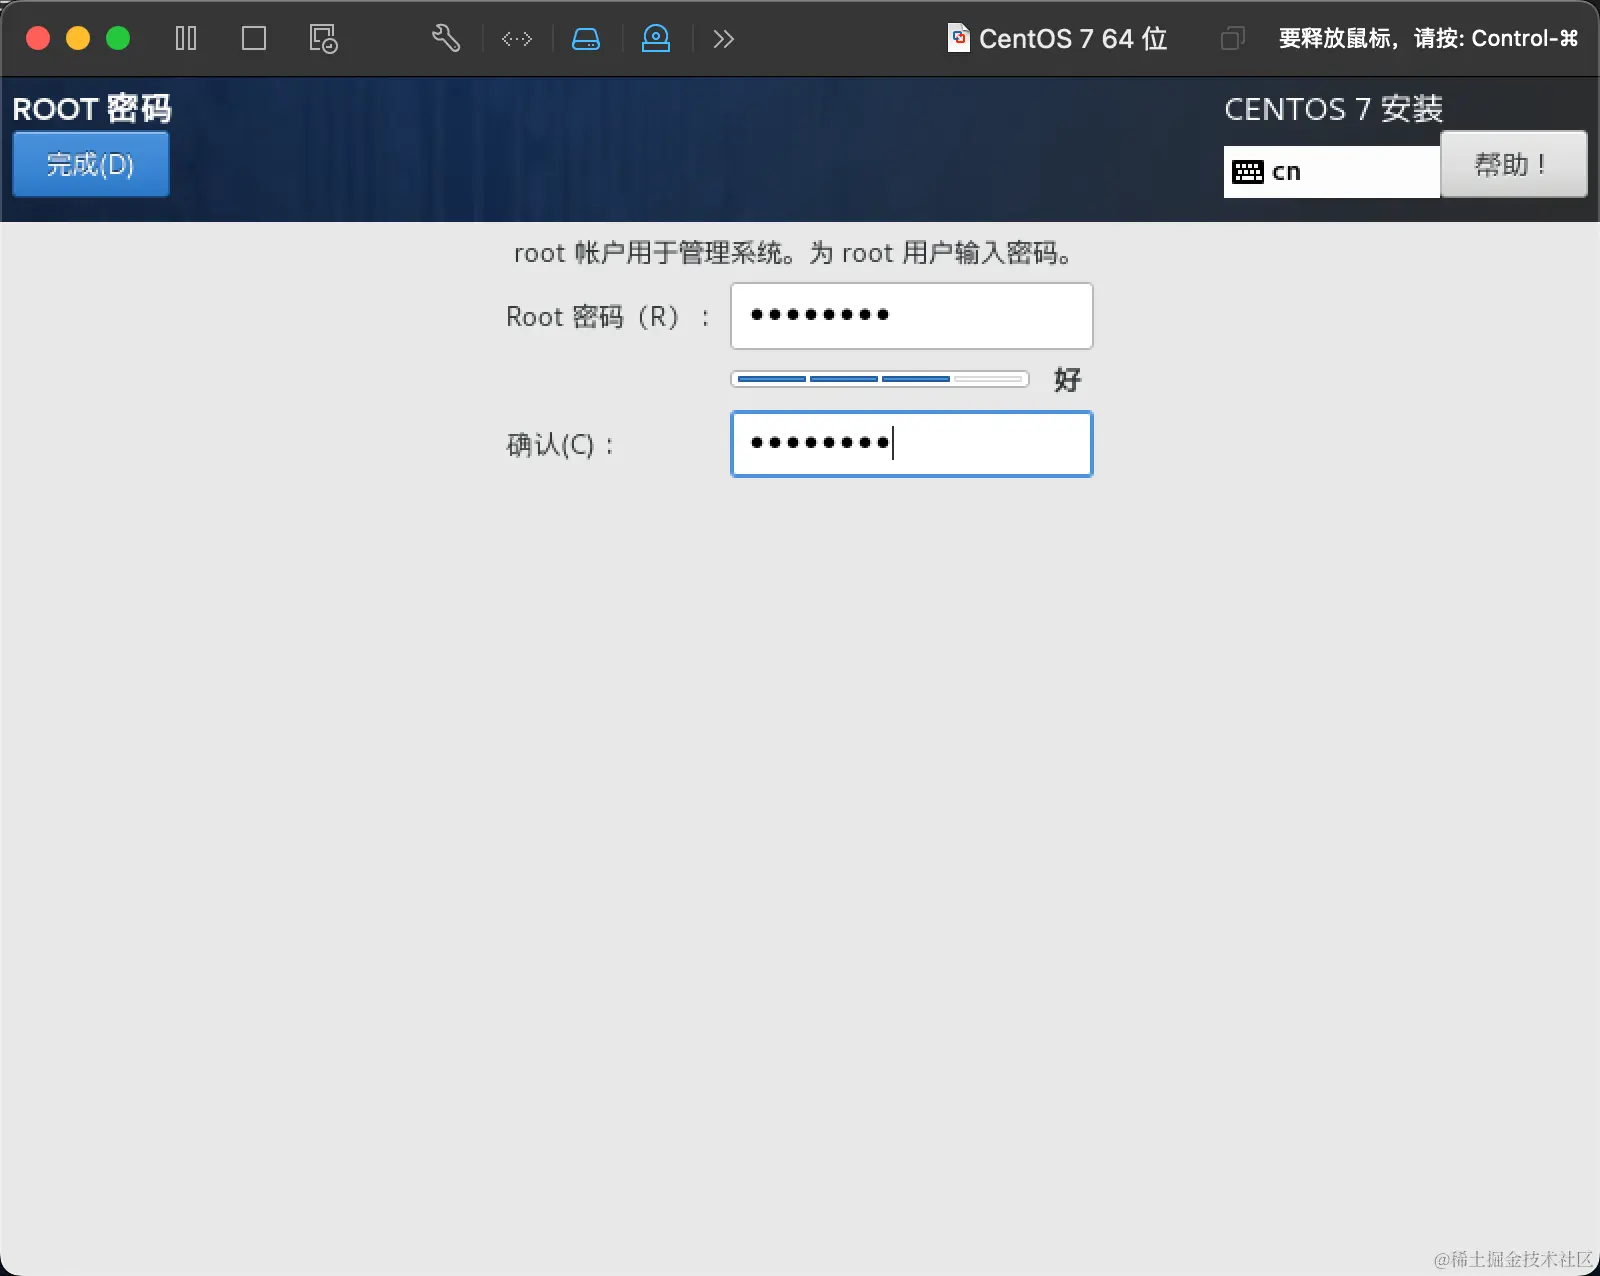Click the keyboard icon beside cn
Viewport: 1600px width, 1276px height.
(x=1247, y=172)
